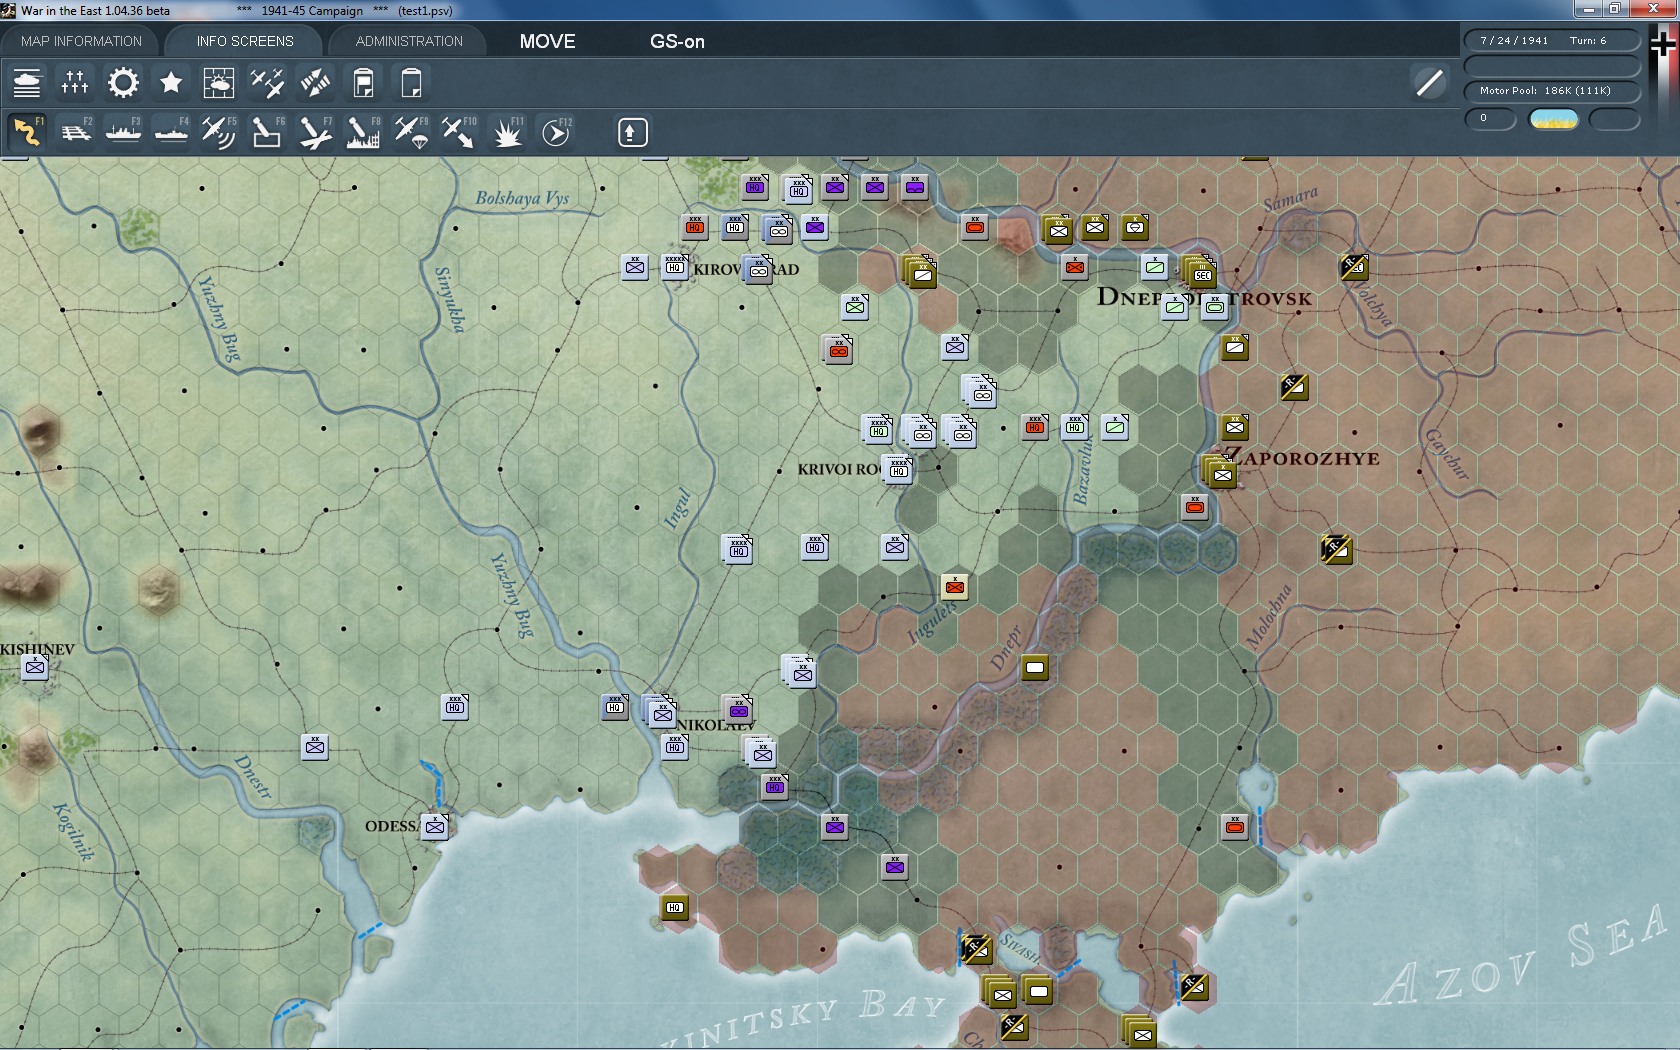Click the Bolshaya Vys river label
The width and height of the screenshot is (1680, 1050).
[522, 198]
